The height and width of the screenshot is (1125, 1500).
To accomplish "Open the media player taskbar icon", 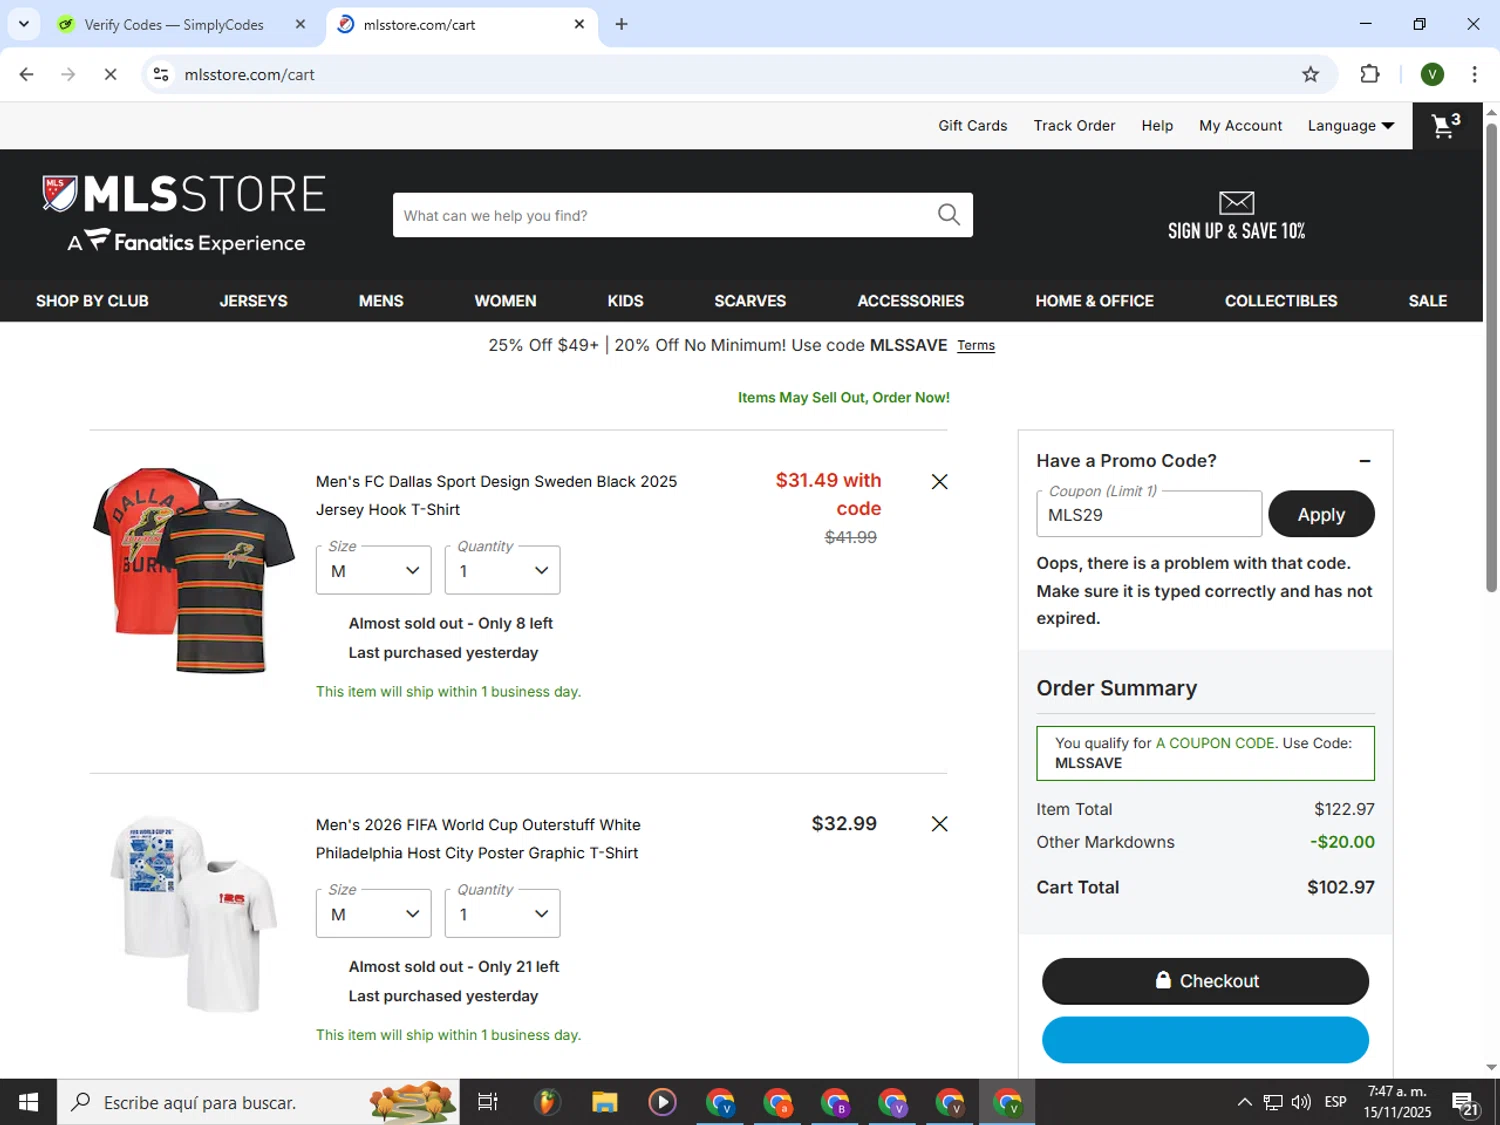I will [x=662, y=1102].
